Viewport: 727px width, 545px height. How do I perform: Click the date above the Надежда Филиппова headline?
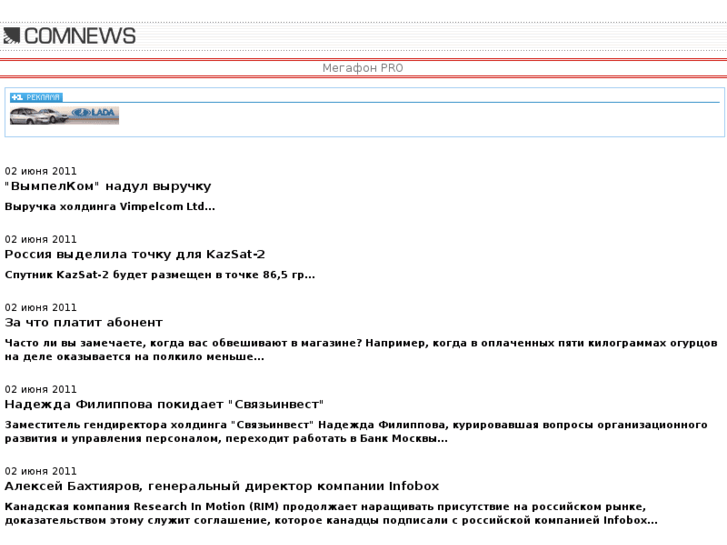[x=41, y=389]
